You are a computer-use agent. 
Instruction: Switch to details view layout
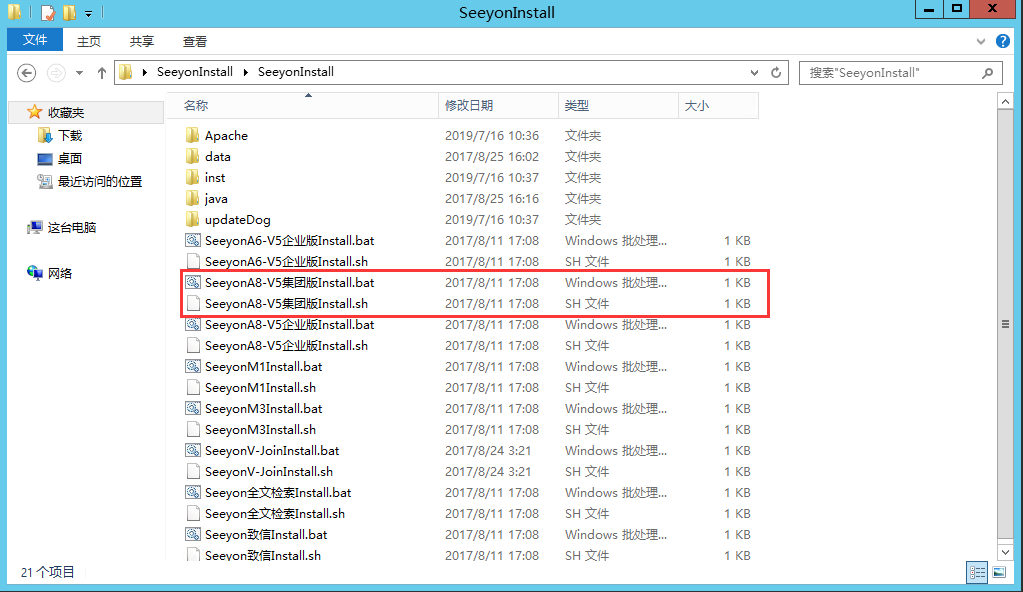click(x=977, y=572)
